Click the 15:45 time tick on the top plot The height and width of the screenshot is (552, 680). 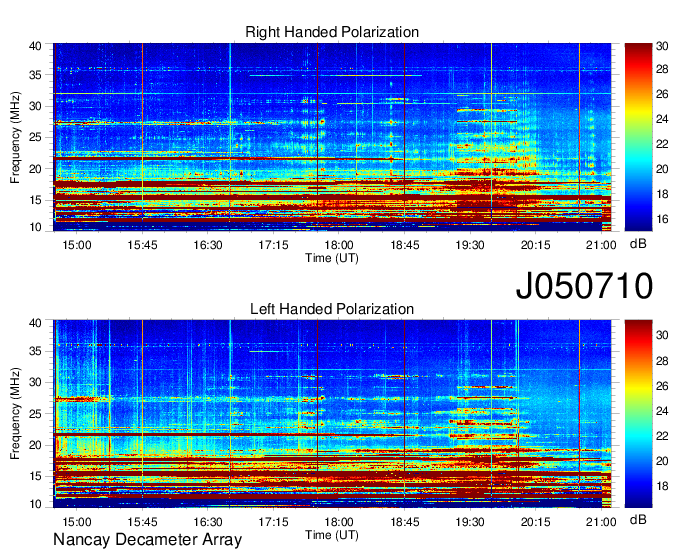click(x=142, y=245)
